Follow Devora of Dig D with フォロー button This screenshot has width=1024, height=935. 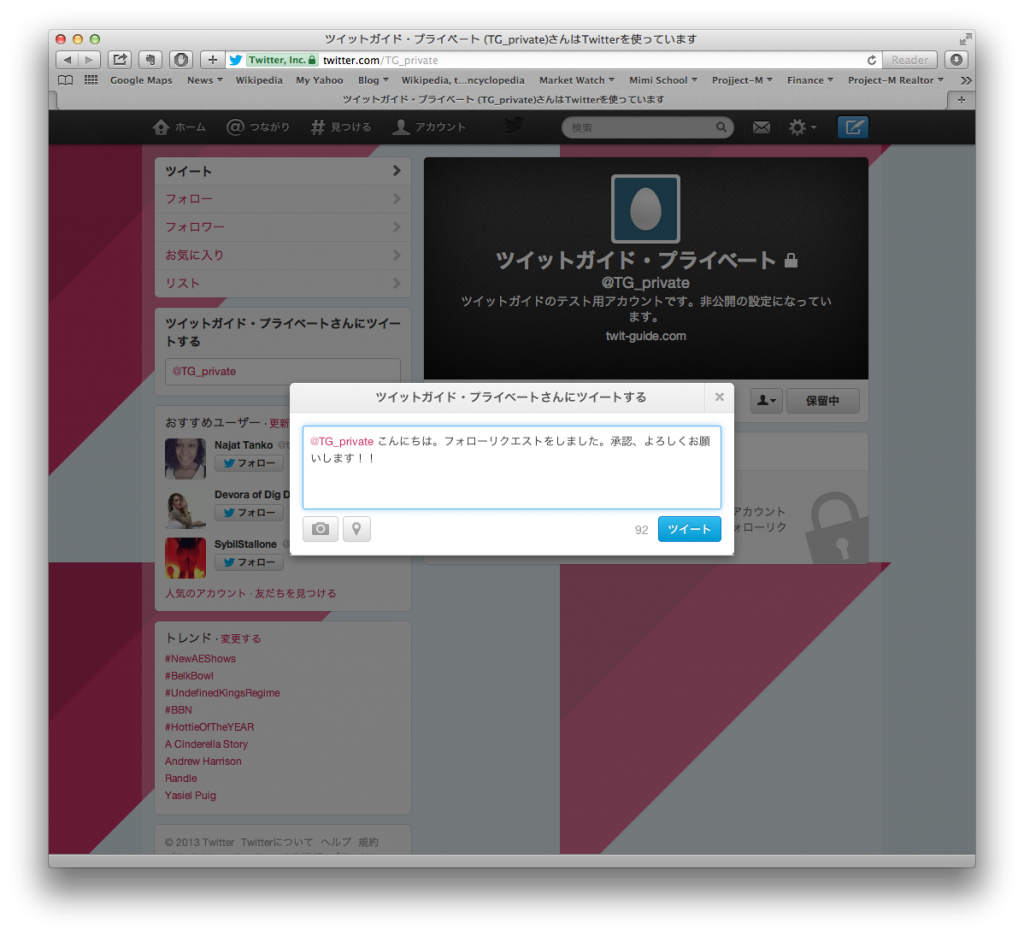[249, 513]
